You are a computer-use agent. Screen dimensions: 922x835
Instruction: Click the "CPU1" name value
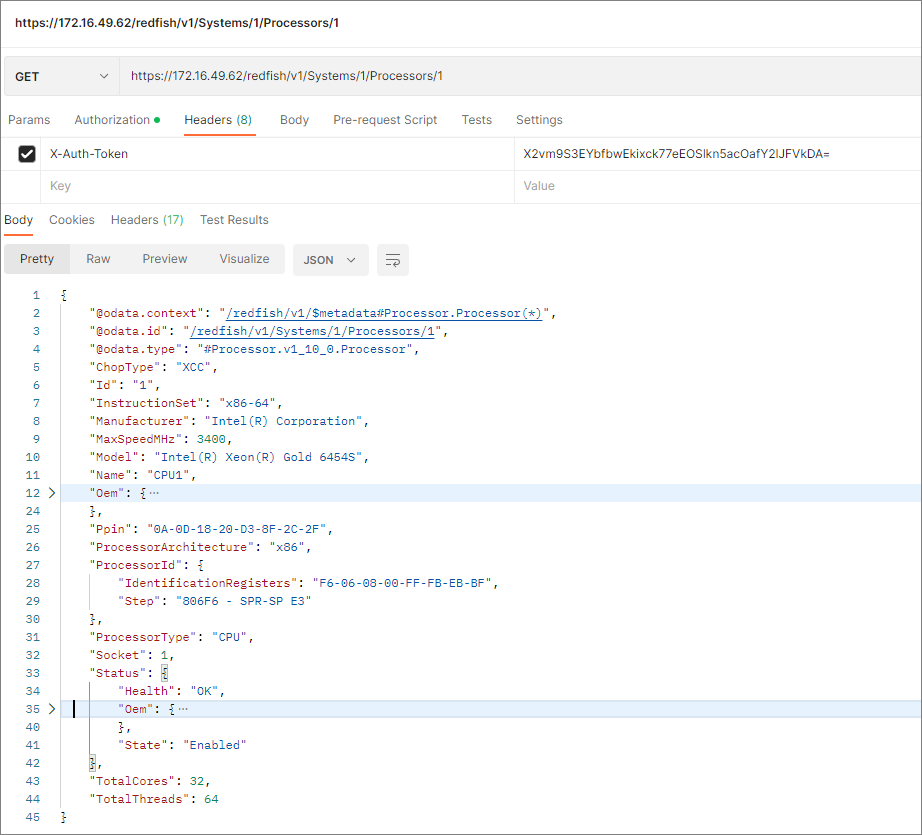click(168, 476)
